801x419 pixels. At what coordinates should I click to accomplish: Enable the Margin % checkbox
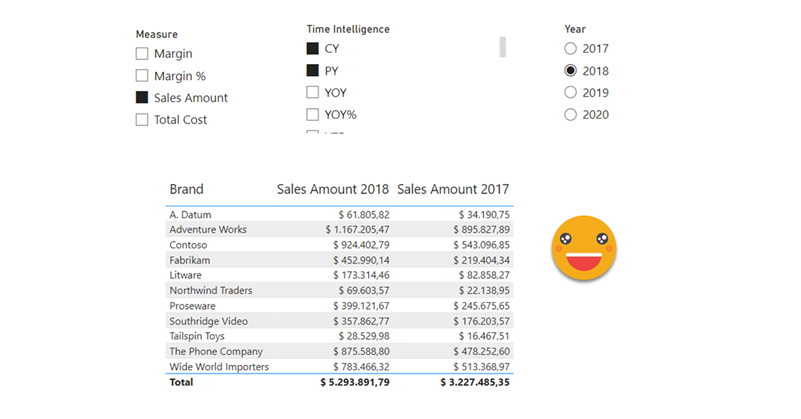(x=142, y=76)
